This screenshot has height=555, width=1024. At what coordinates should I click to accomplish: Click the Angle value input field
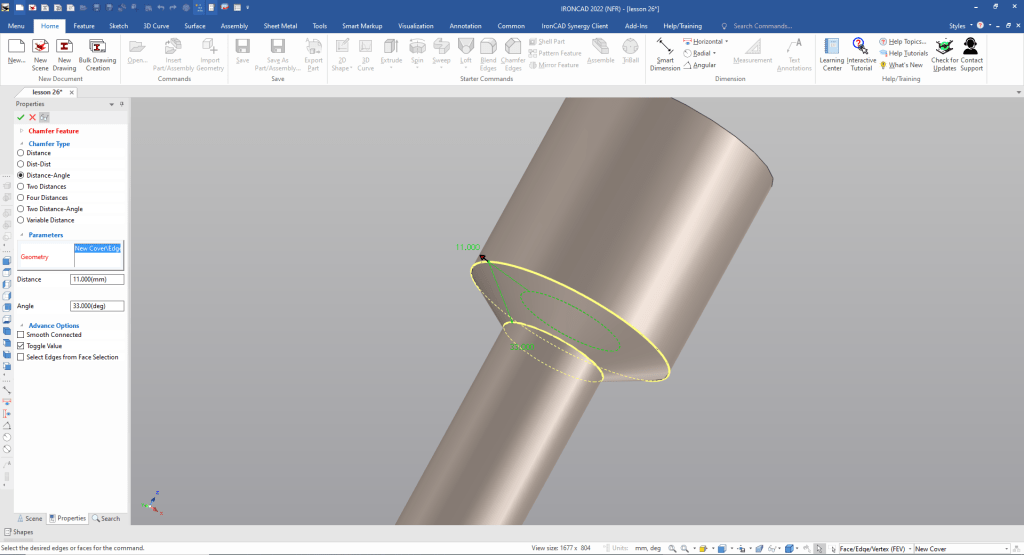(97, 306)
